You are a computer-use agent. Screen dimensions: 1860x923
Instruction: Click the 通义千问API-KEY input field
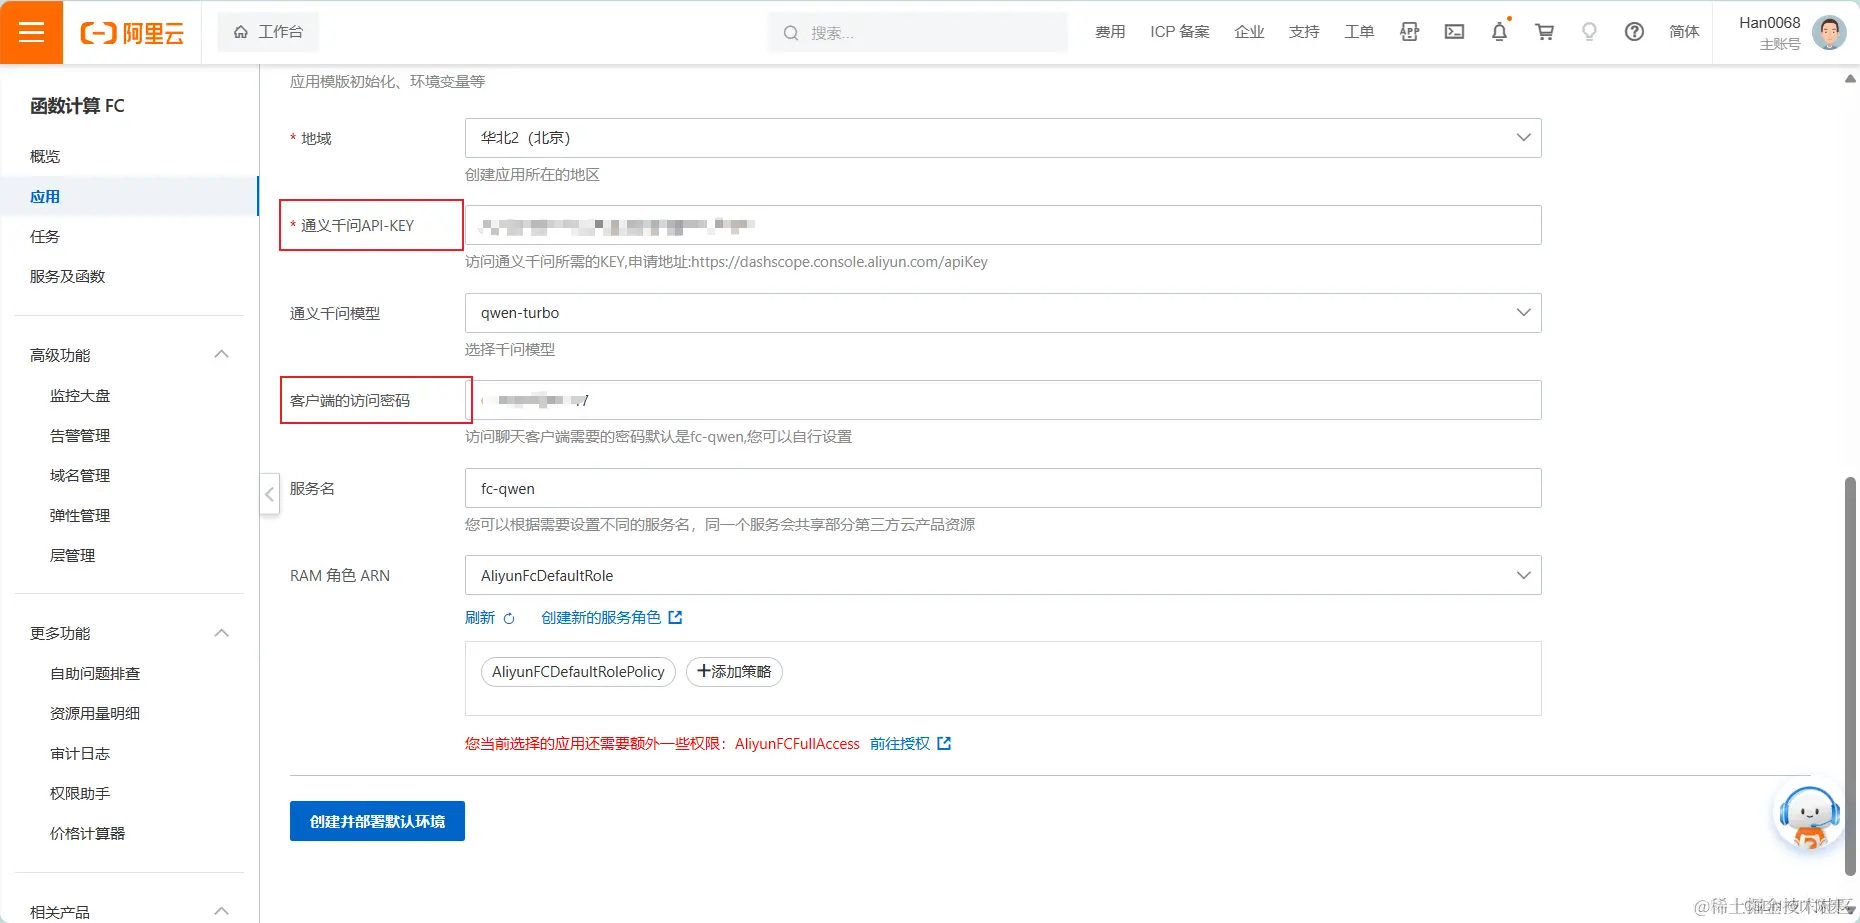tap(1003, 225)
